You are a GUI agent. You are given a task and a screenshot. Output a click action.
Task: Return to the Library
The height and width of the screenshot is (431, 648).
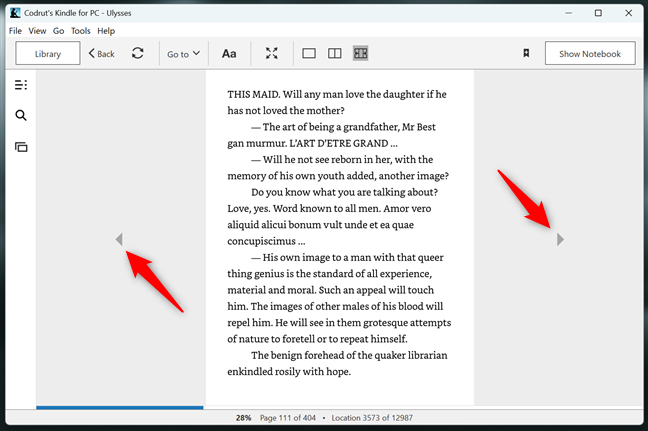[x=48, y=53]
